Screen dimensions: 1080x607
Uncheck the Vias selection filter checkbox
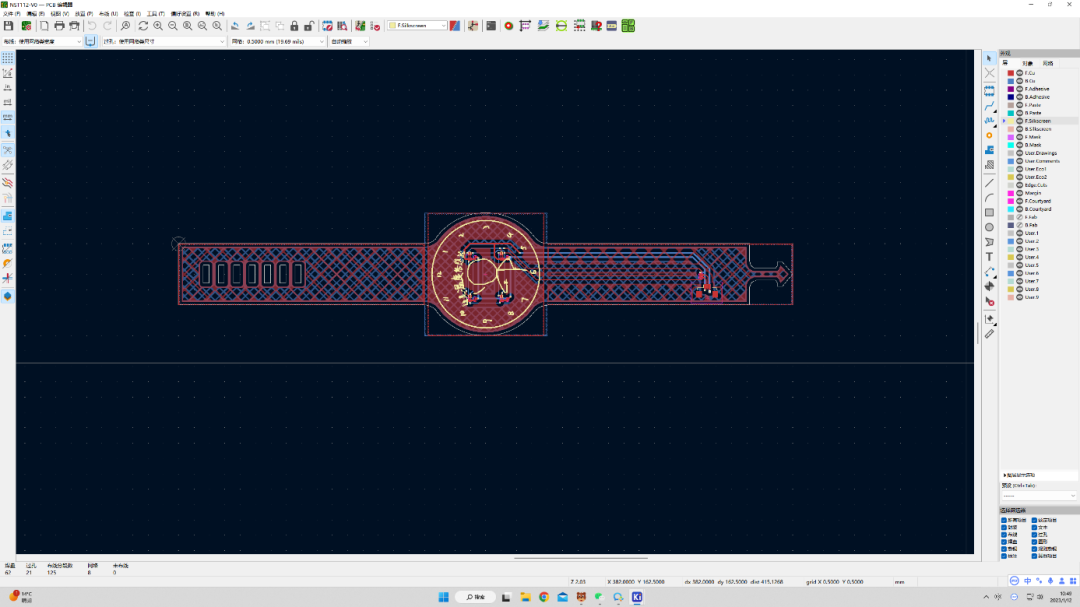[x=1035, y=535]
